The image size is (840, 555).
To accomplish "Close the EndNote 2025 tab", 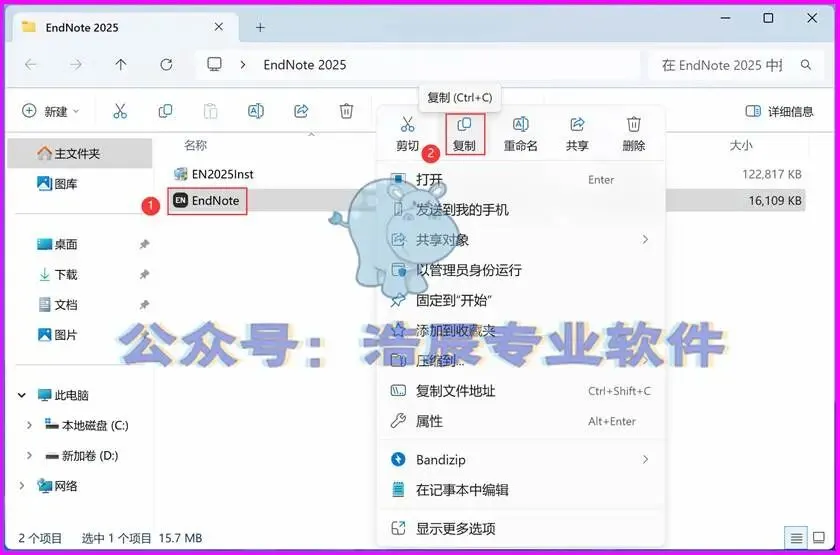I will pos(219,27).
